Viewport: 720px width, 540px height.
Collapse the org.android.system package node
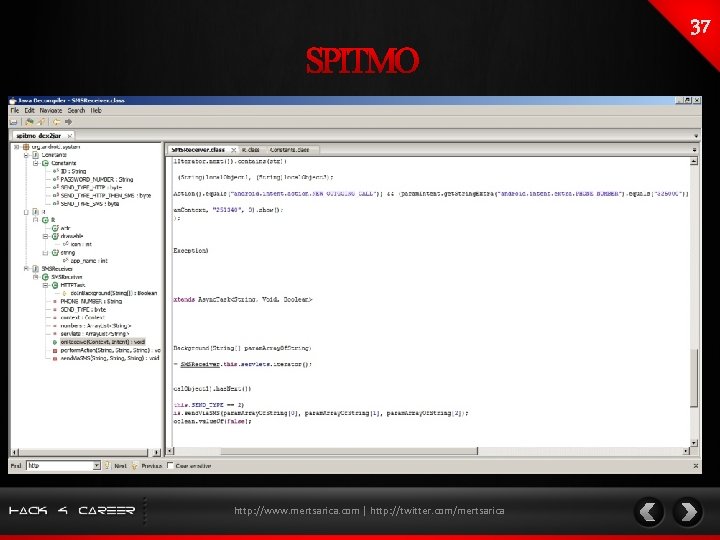tap(17, 147)
